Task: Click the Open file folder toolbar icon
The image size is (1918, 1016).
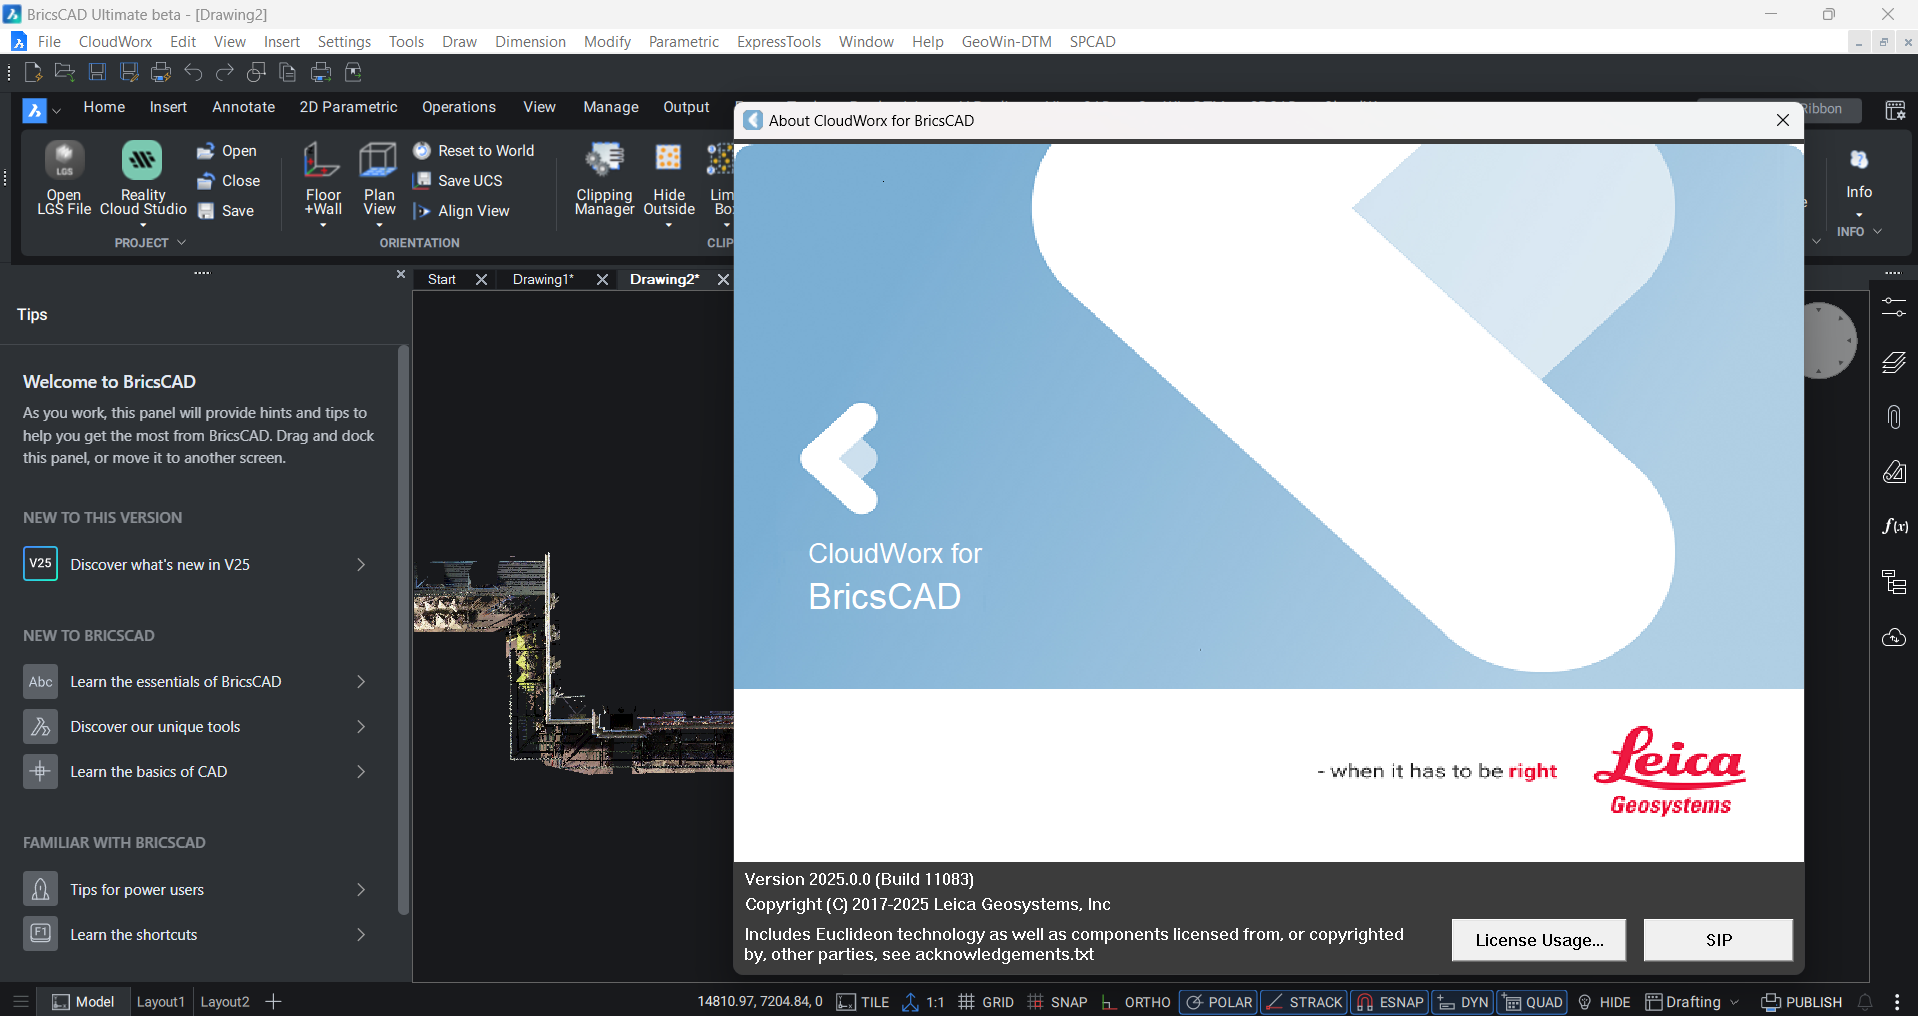Action: coord(65,72)
